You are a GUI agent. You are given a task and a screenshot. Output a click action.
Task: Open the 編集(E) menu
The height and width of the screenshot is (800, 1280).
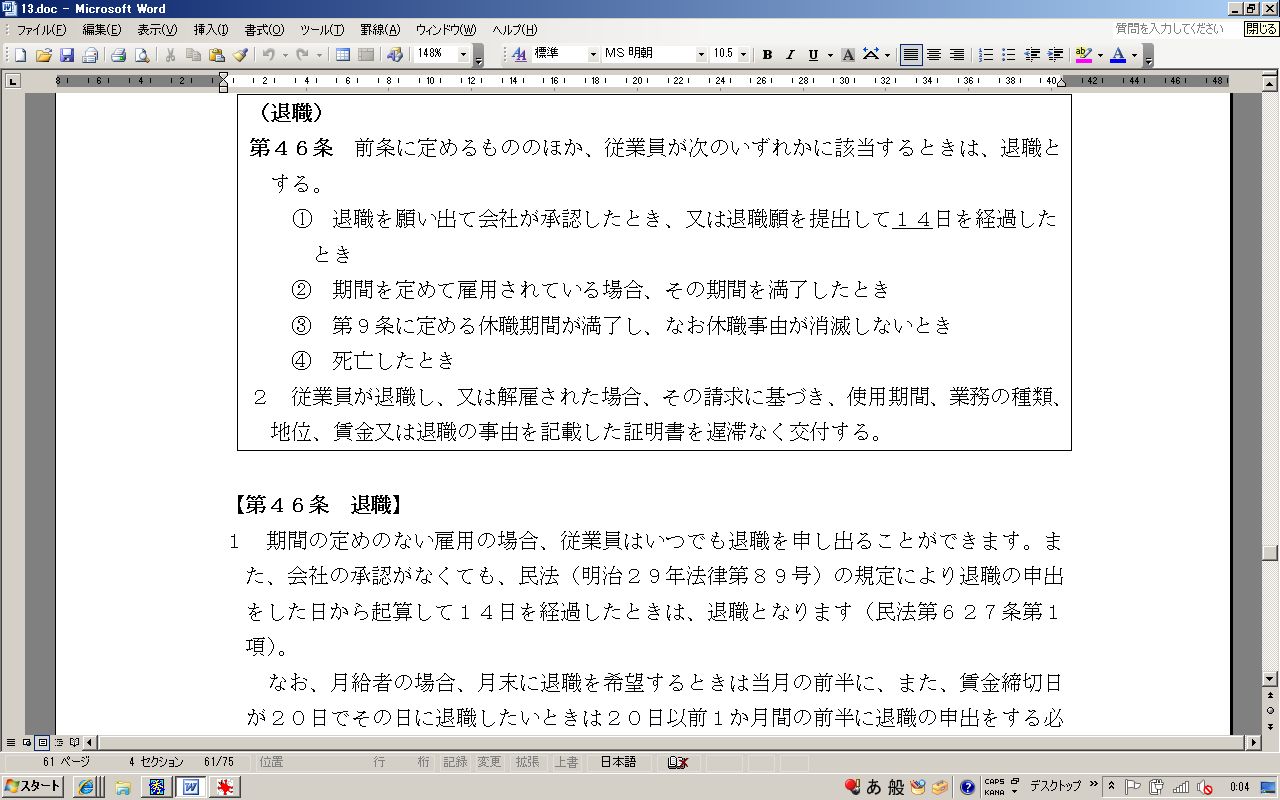pyautogui.click(x=101, y=30)
